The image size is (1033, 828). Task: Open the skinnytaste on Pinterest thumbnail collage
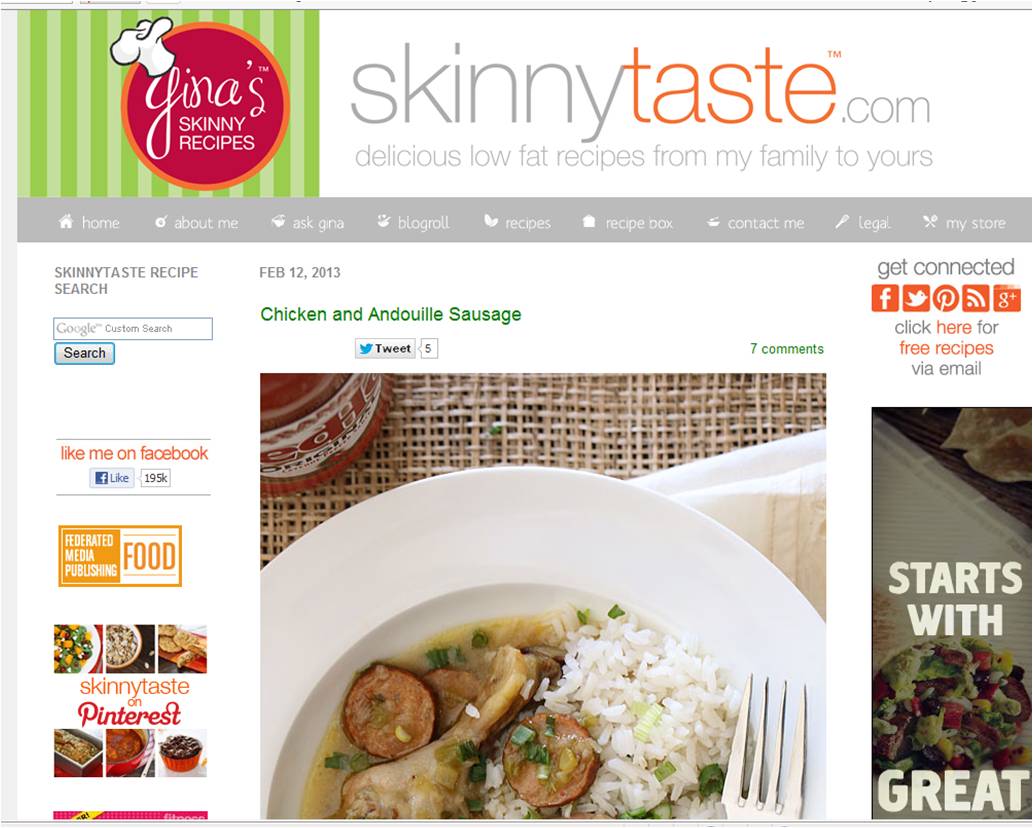click(x=130, y=701)
